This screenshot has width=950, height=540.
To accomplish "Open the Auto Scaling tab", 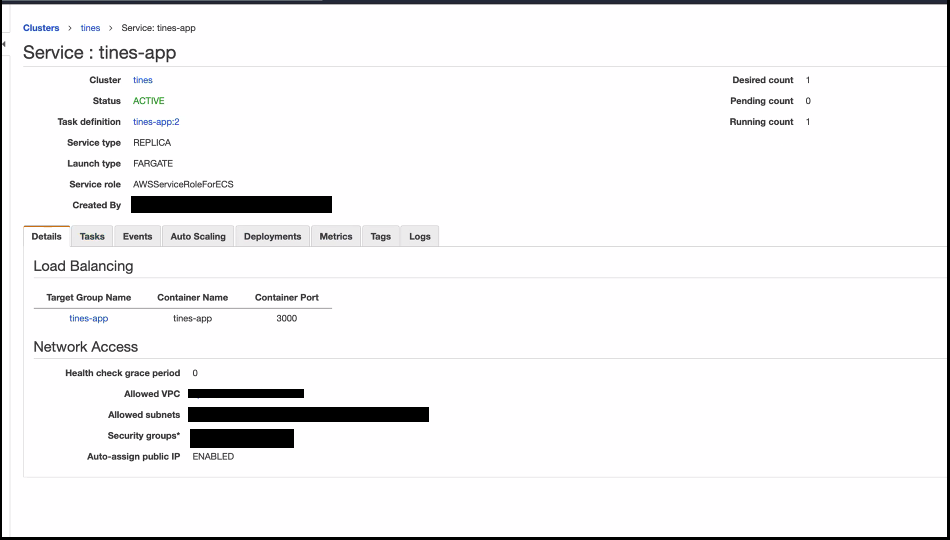I will (x=198, y=236).
